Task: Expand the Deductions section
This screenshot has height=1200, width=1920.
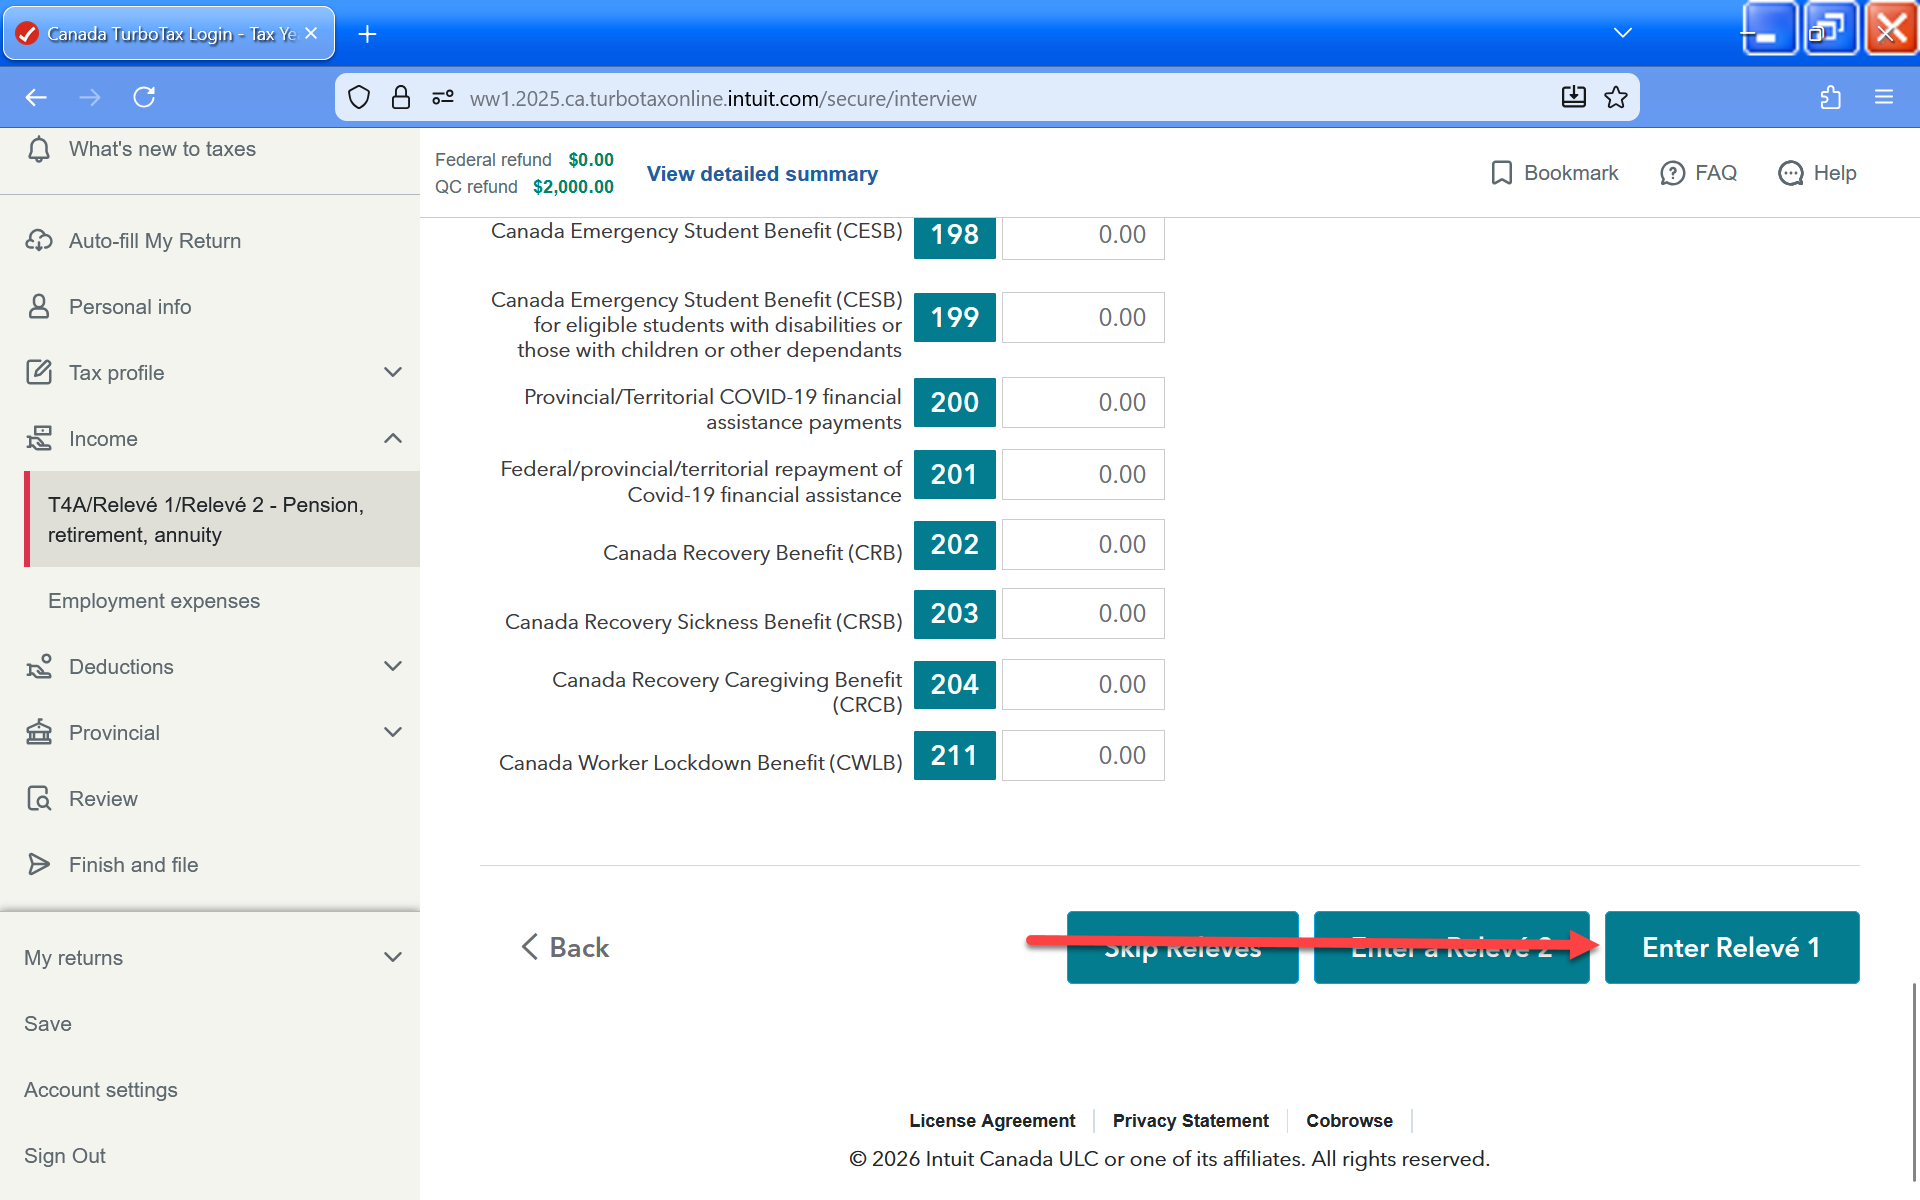Action: 393,667
